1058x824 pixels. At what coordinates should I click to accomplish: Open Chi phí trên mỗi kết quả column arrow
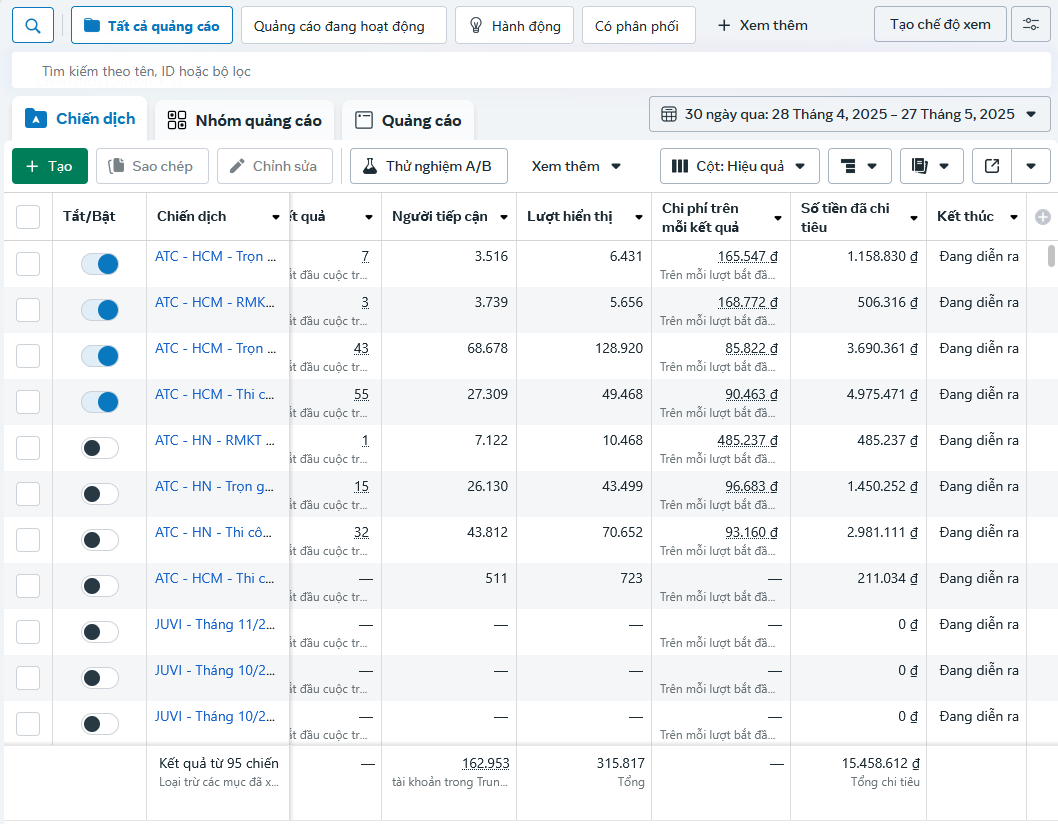tap(777, 218)
